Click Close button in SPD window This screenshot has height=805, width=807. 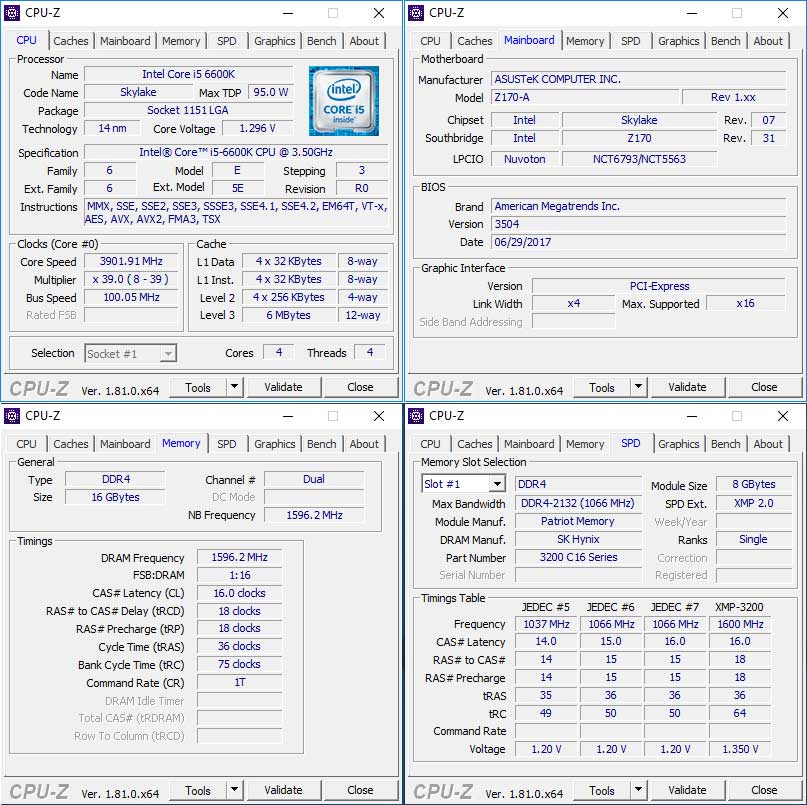764,790
